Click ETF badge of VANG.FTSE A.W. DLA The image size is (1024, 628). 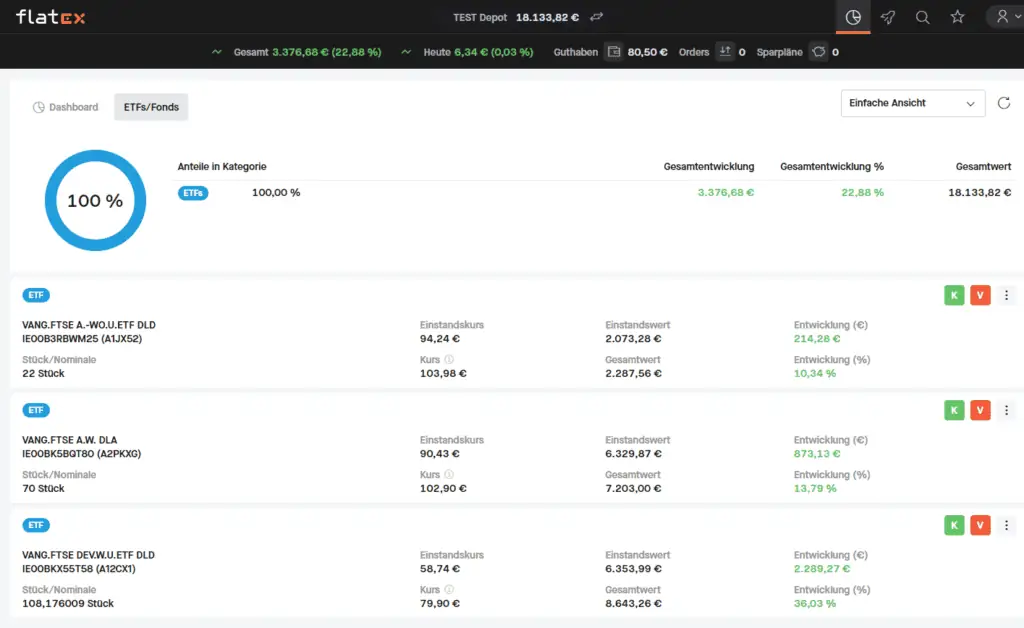[36, 410]
